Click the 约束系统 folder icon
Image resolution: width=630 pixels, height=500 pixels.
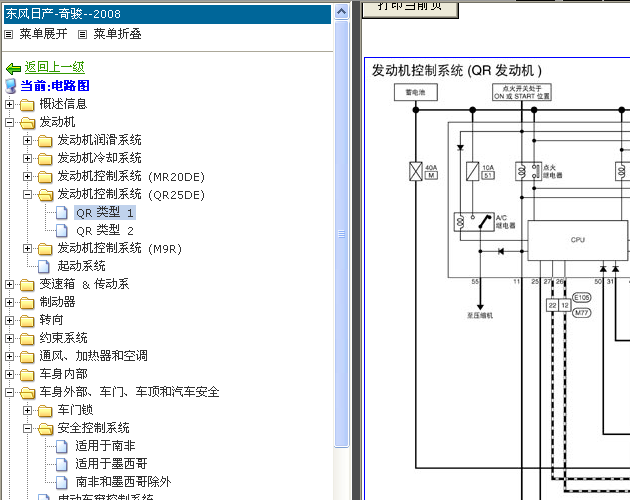[x=27, y=339]
